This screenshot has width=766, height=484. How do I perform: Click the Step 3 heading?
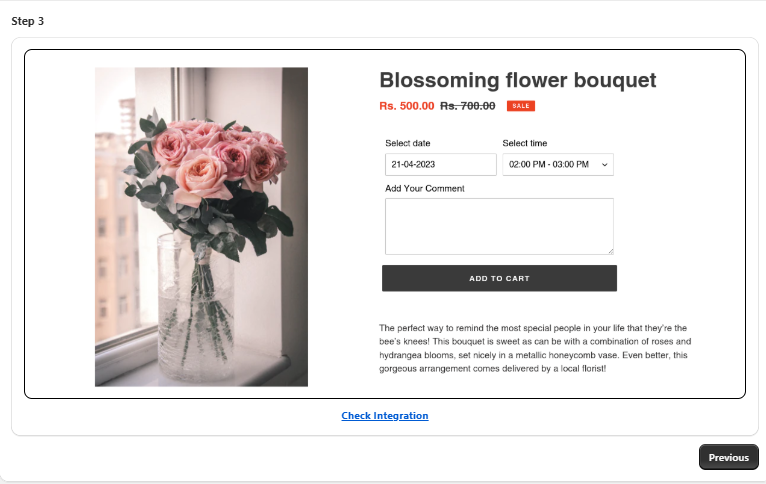click(x=28, y=21)
